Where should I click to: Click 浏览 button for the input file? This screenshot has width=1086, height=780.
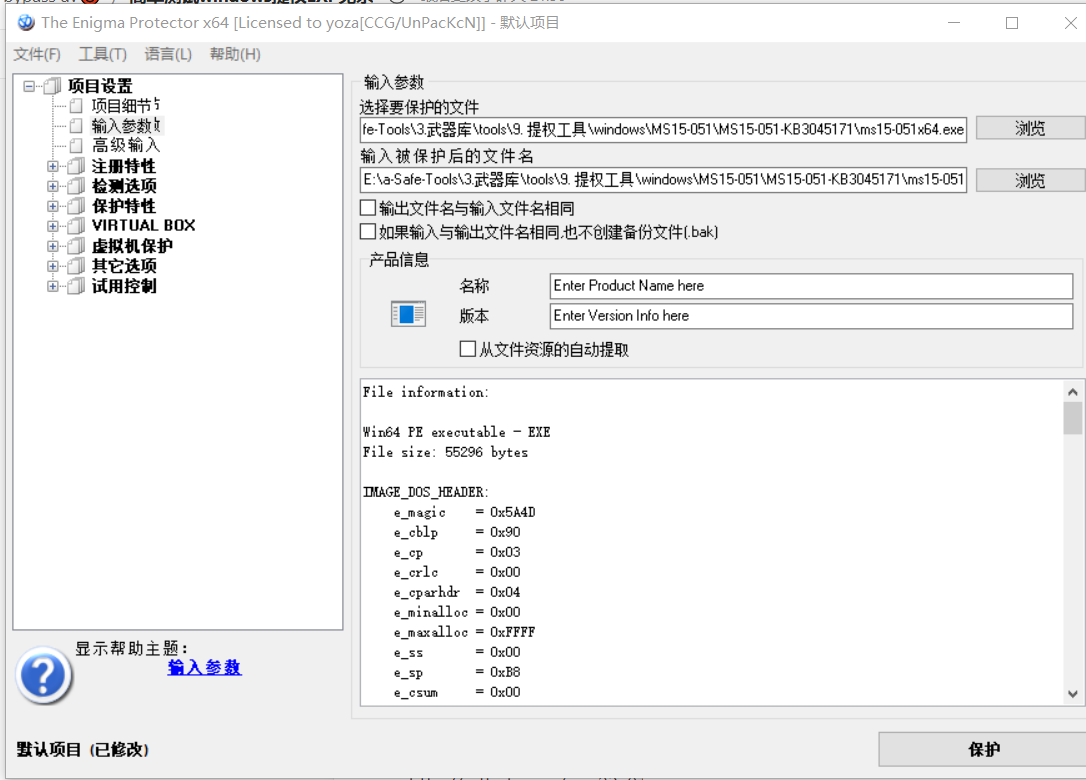1031,128
